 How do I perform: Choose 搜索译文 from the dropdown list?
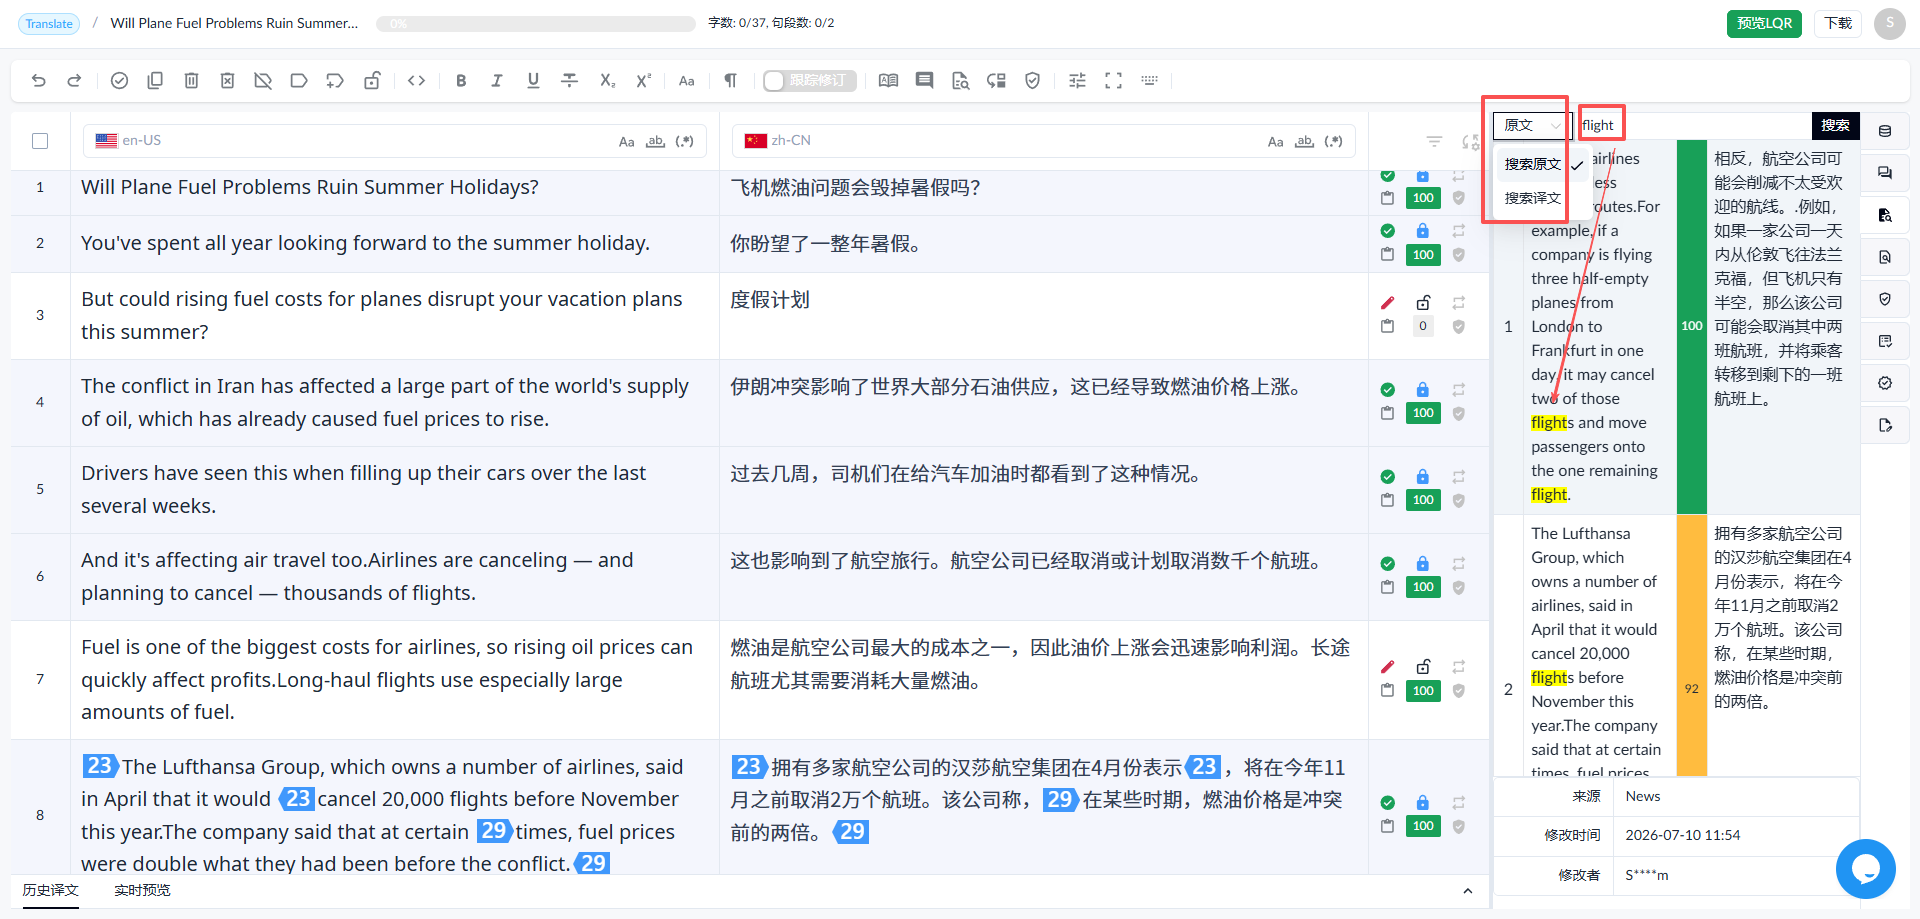coord(1532,198)
